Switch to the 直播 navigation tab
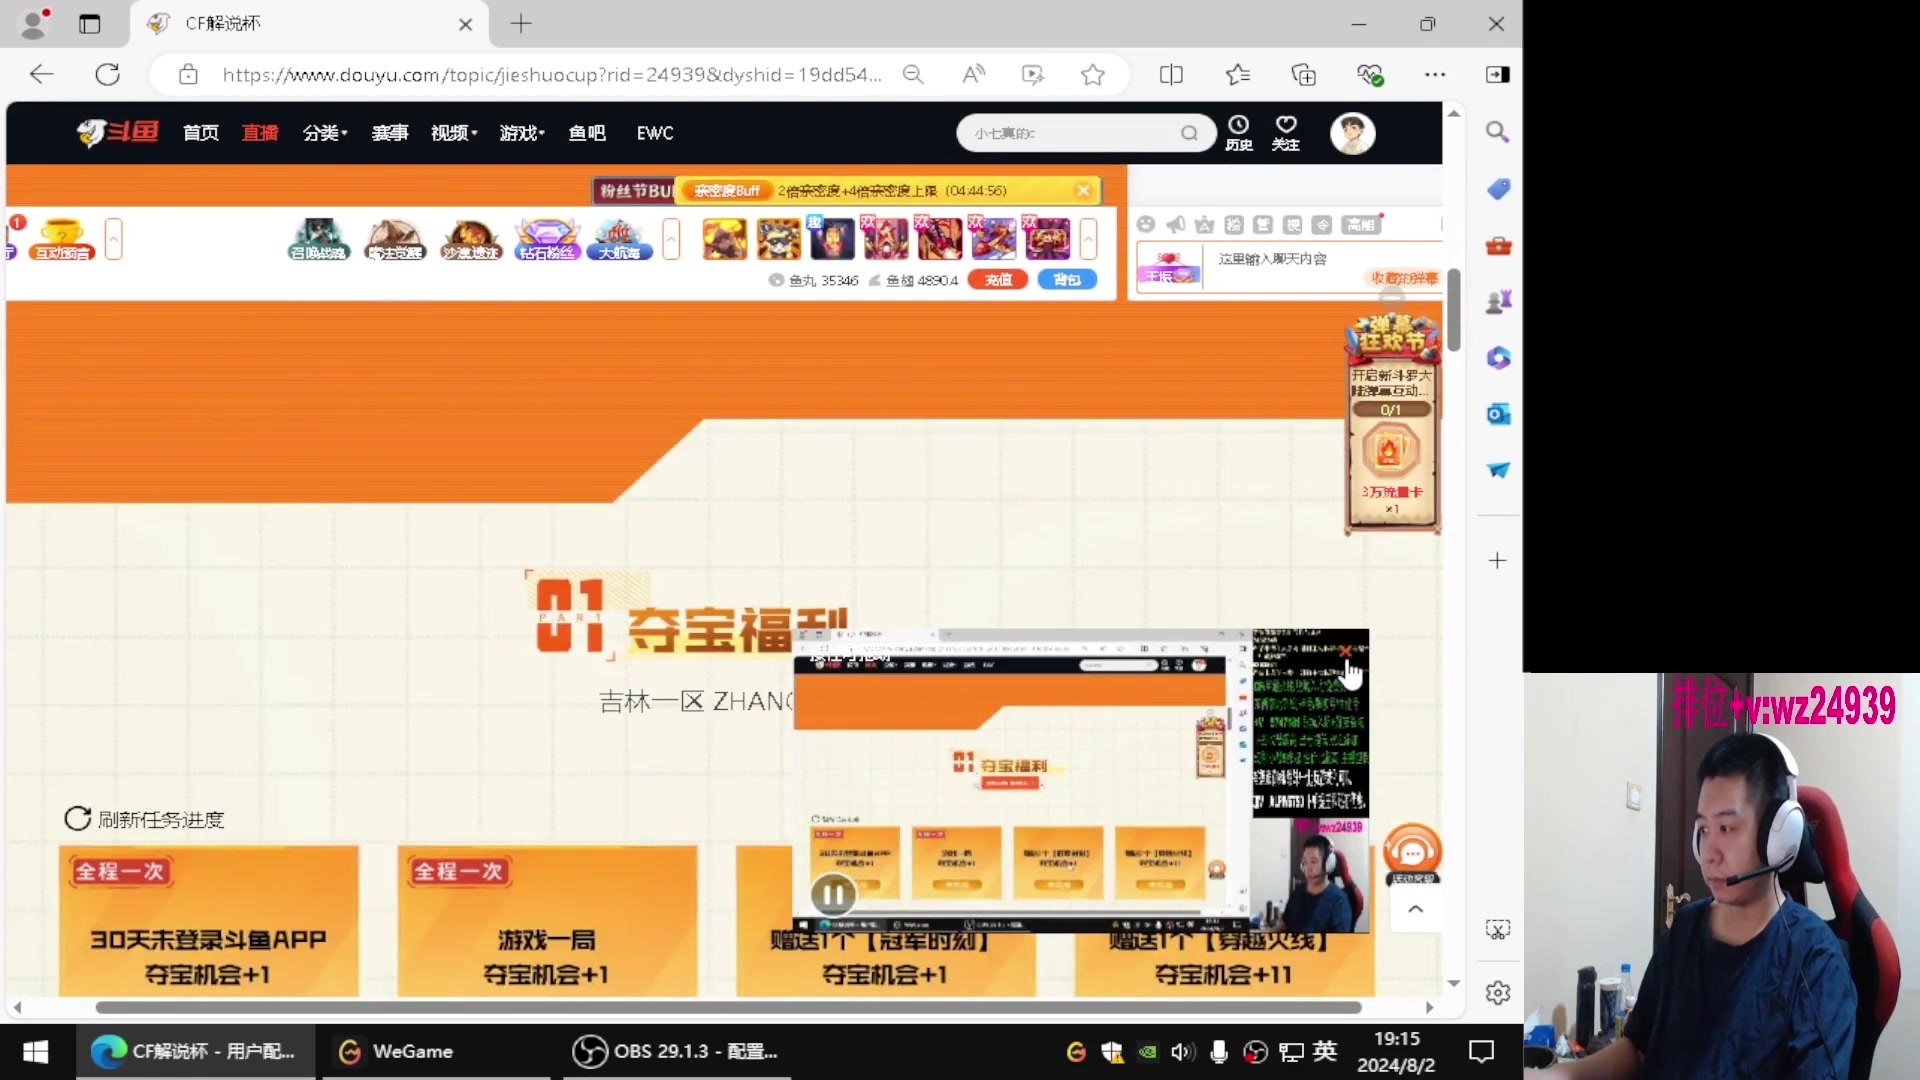1920x1080 pixels. pos(259,133)
